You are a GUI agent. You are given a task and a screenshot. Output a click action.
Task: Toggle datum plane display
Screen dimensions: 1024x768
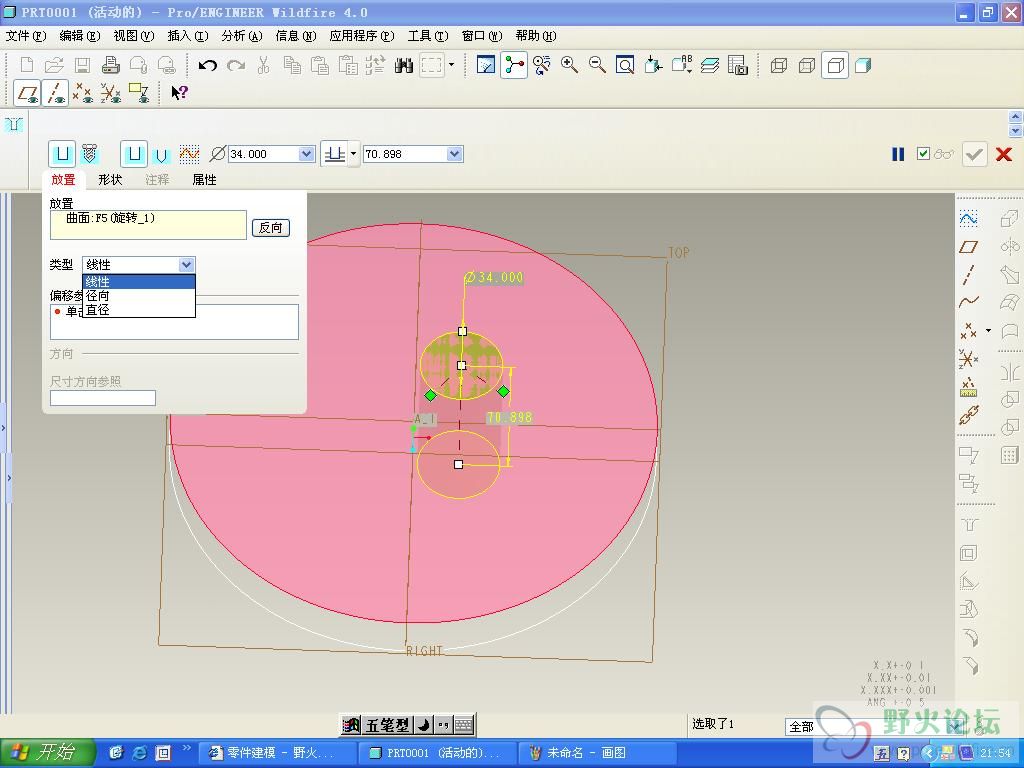pyautogui.click(x=27, y=93)
